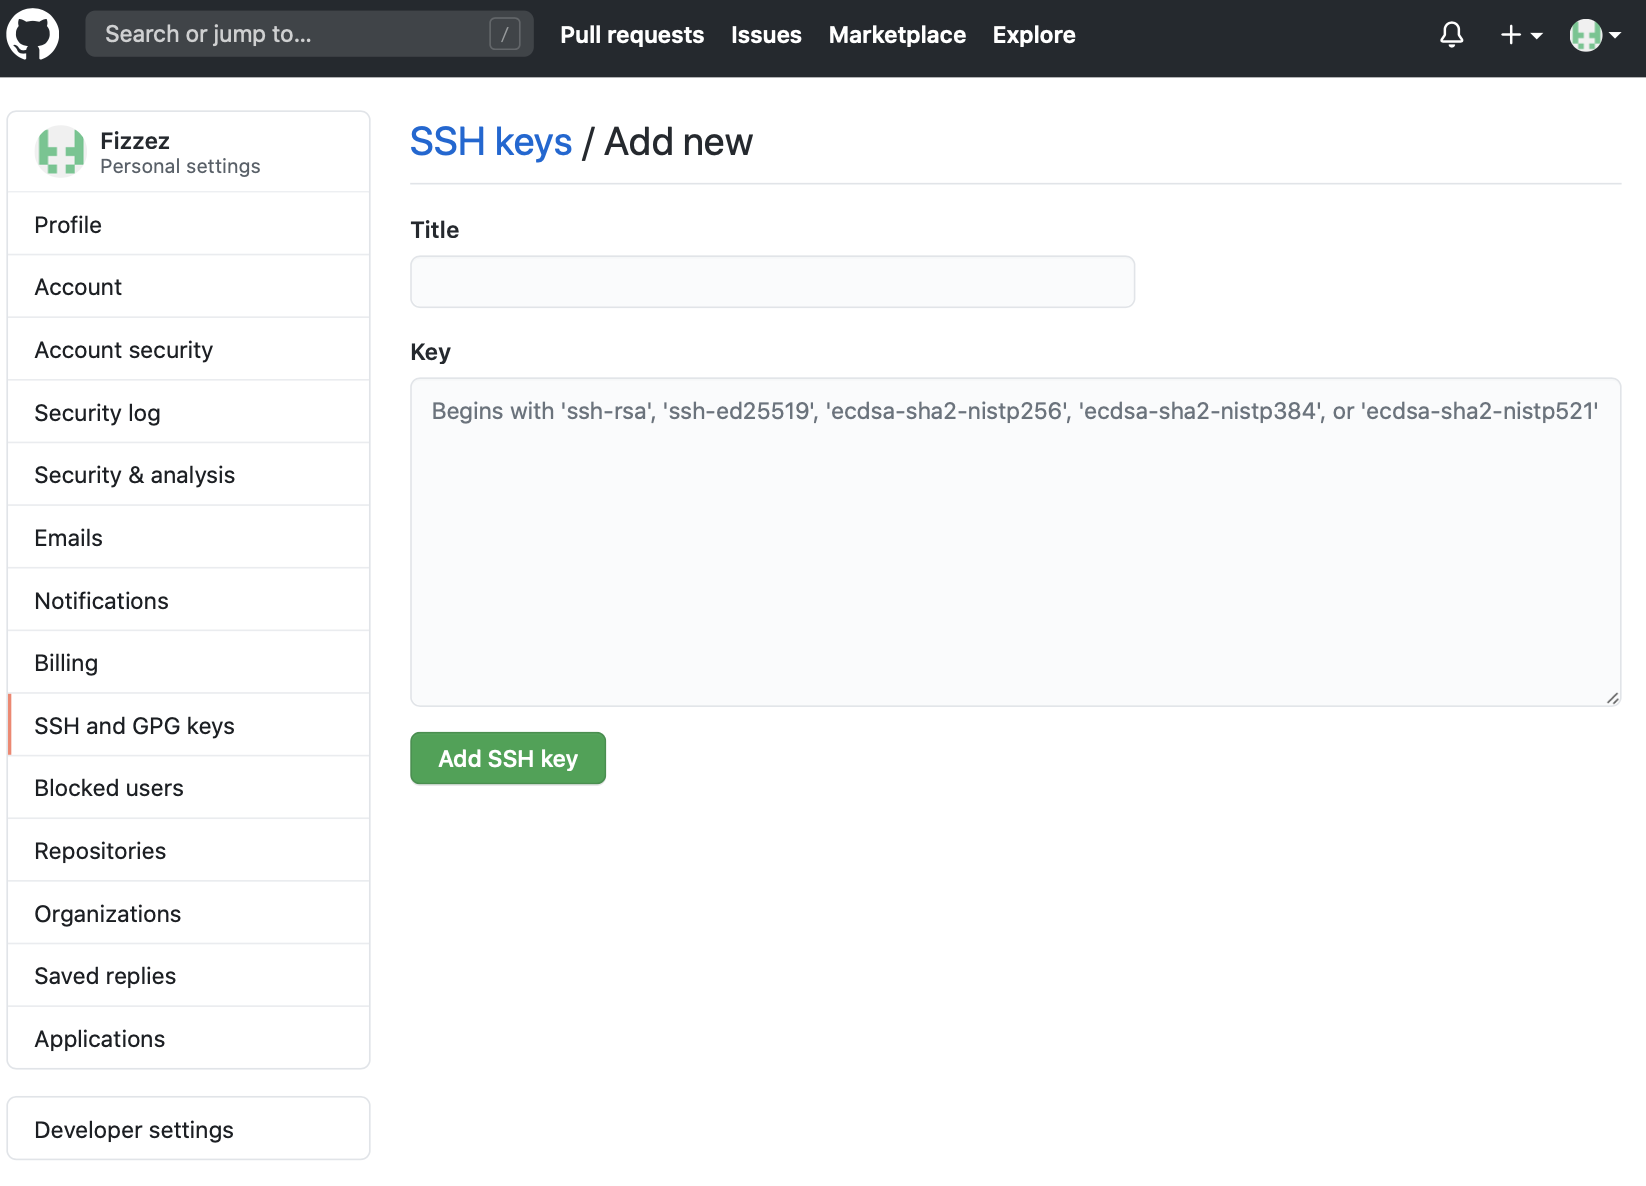This screenshot has height=1186, width=1646.
Task: Click the textarea resize handle
Action: [1611, 697]
